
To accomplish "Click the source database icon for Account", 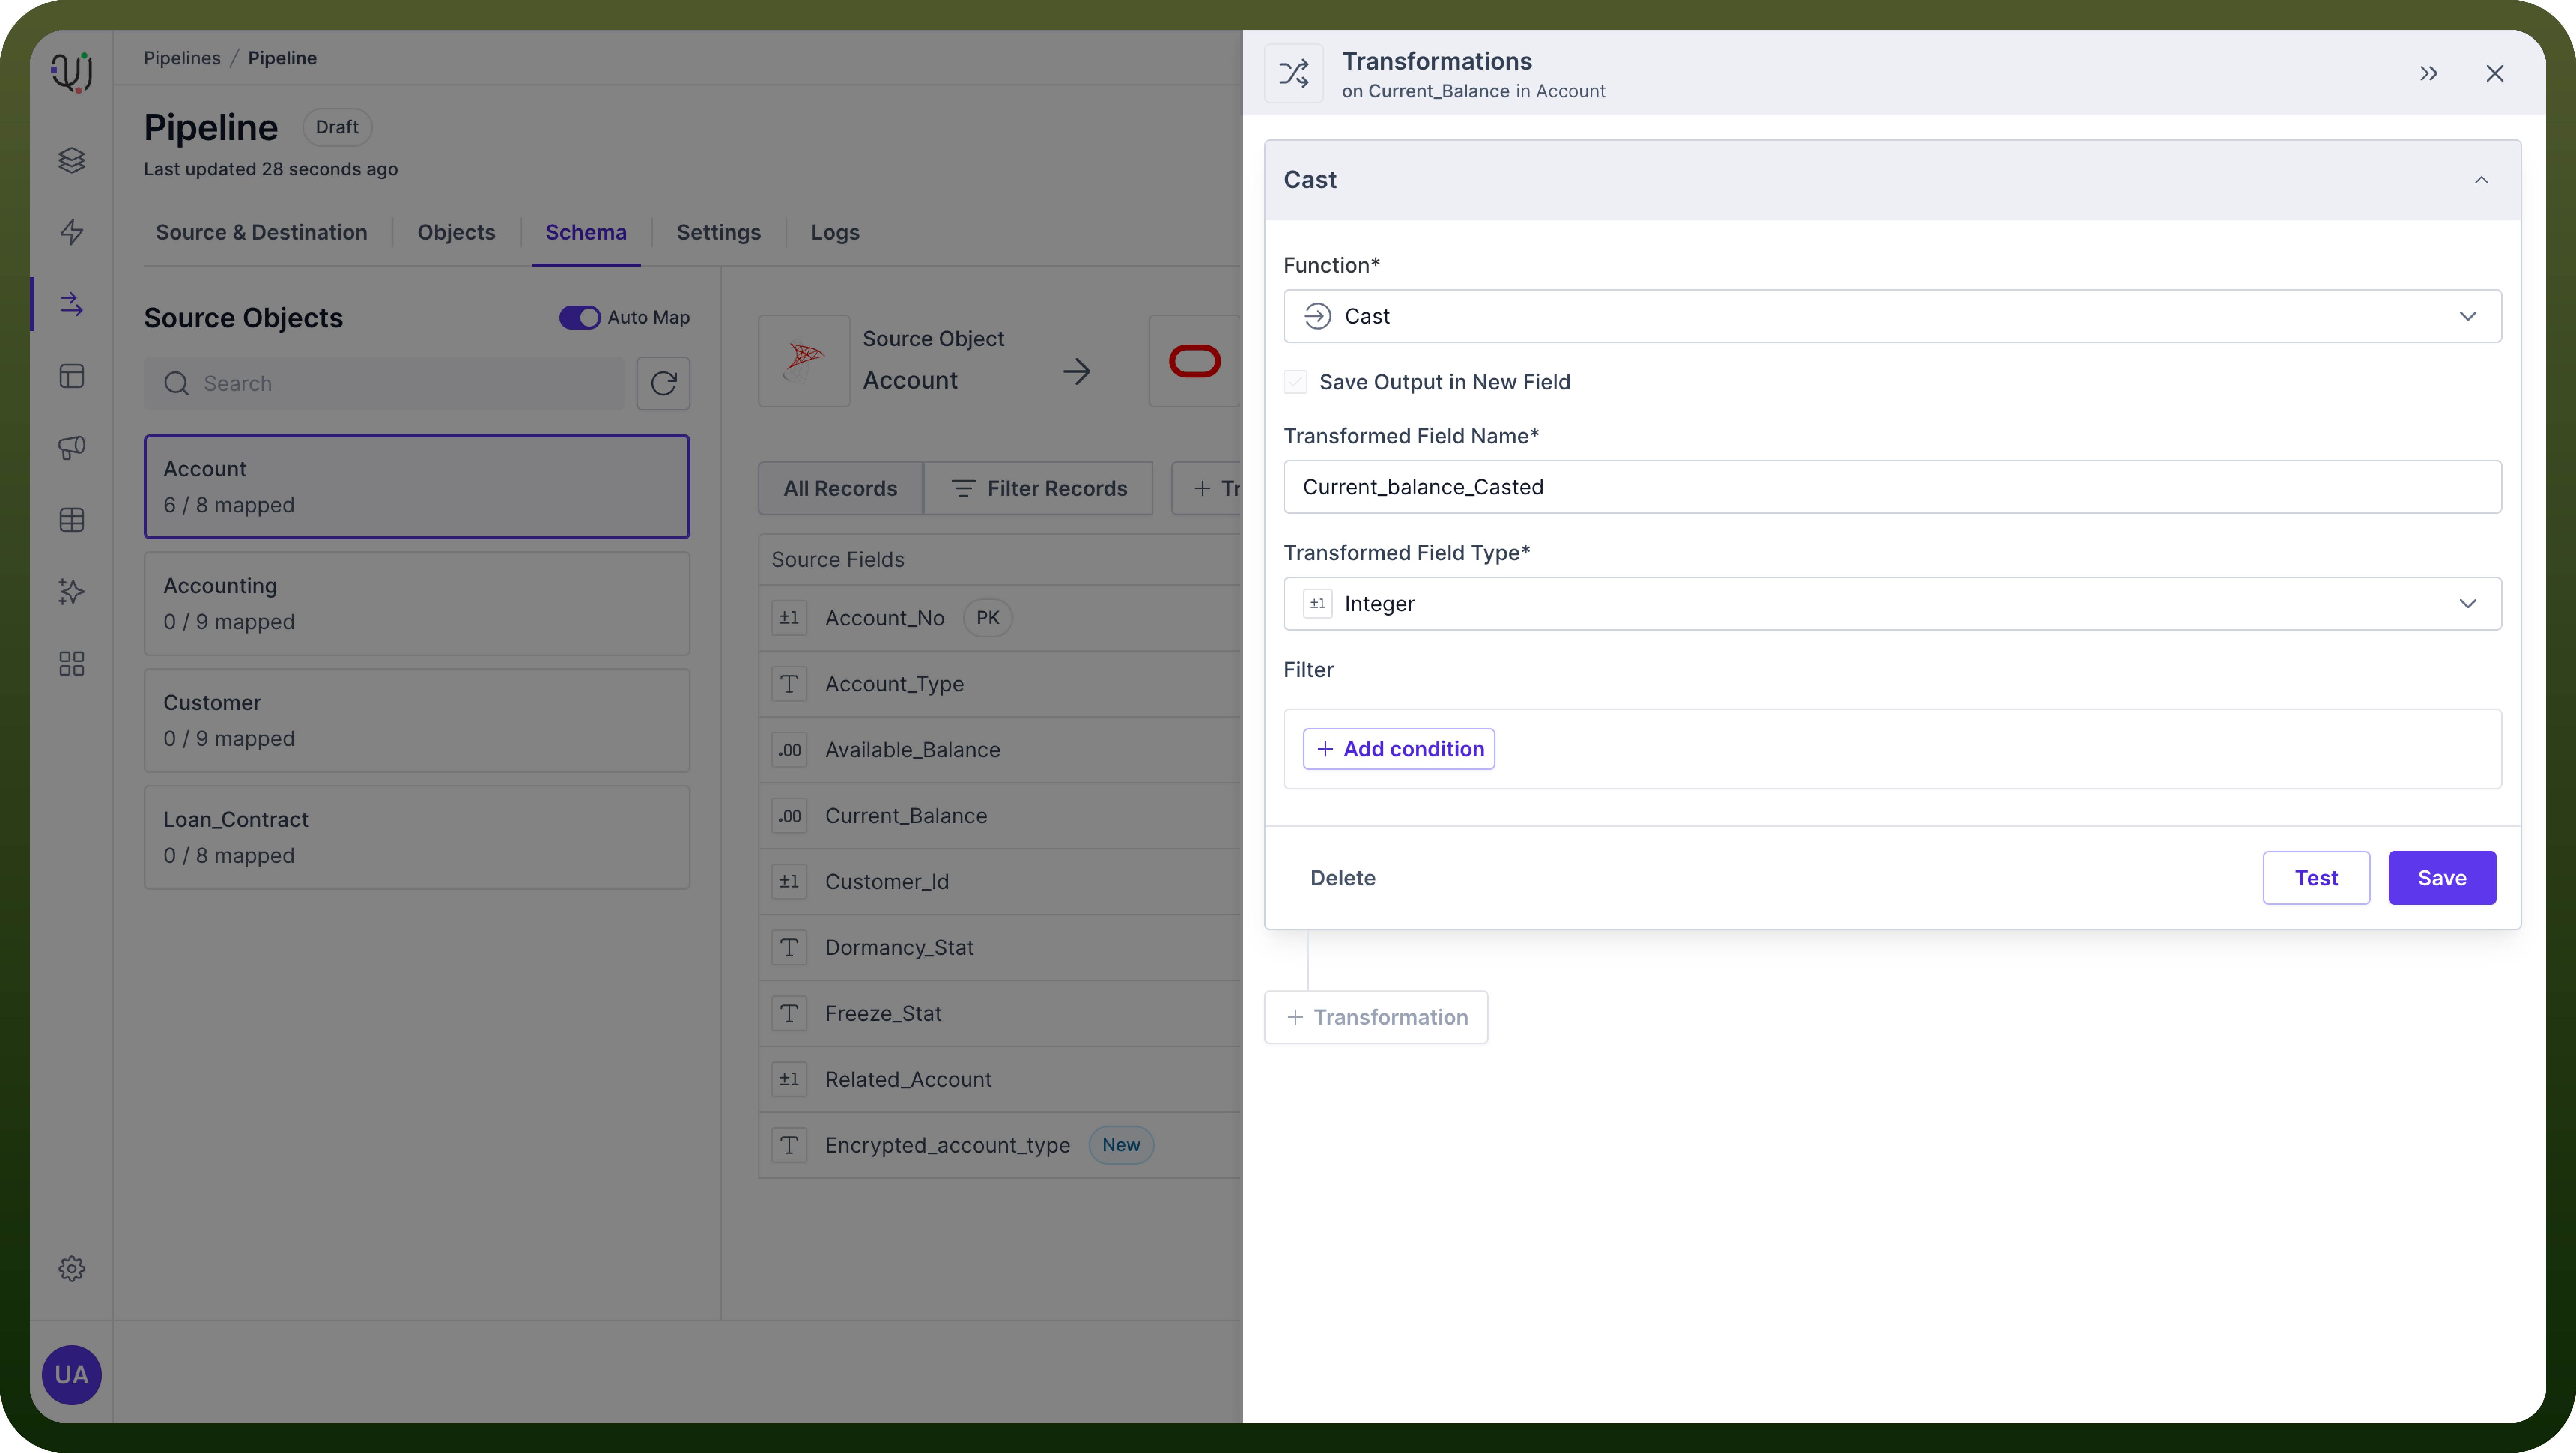I will pyautogui.click(x=804, y=361).
